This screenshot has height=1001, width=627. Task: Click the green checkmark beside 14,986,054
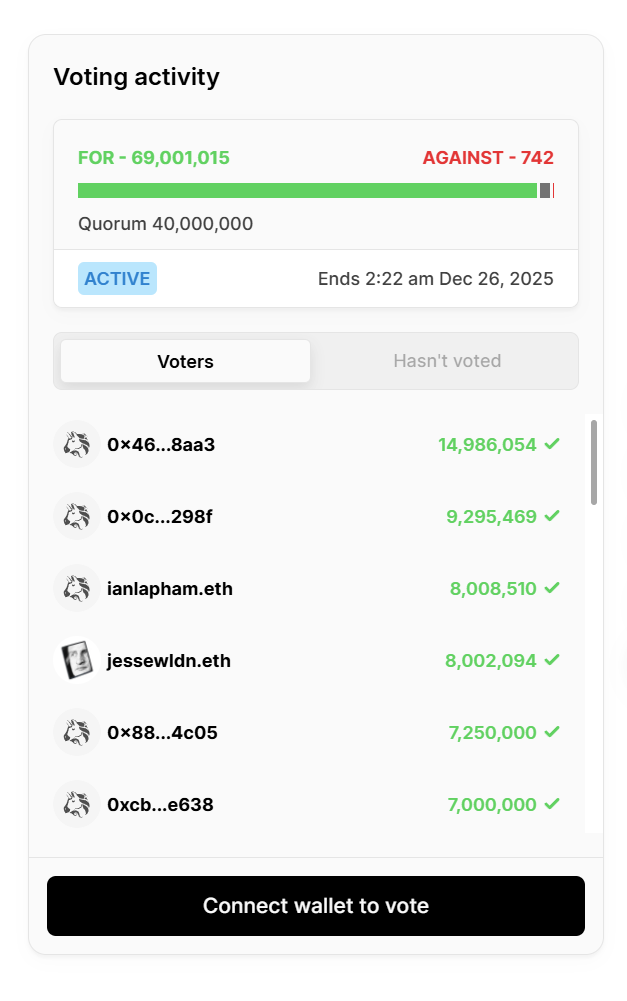(552, 444)
